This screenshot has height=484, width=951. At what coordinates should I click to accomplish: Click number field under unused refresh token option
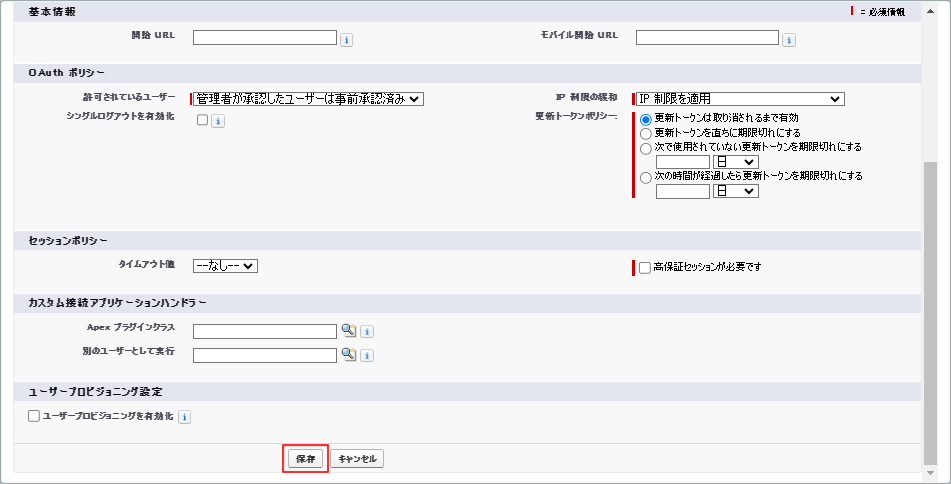click(683, 162)
